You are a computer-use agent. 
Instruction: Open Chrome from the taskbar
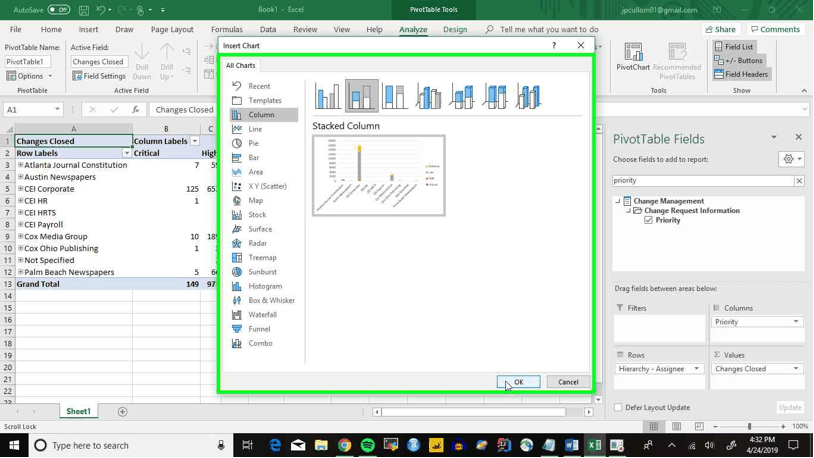point(344,445)
